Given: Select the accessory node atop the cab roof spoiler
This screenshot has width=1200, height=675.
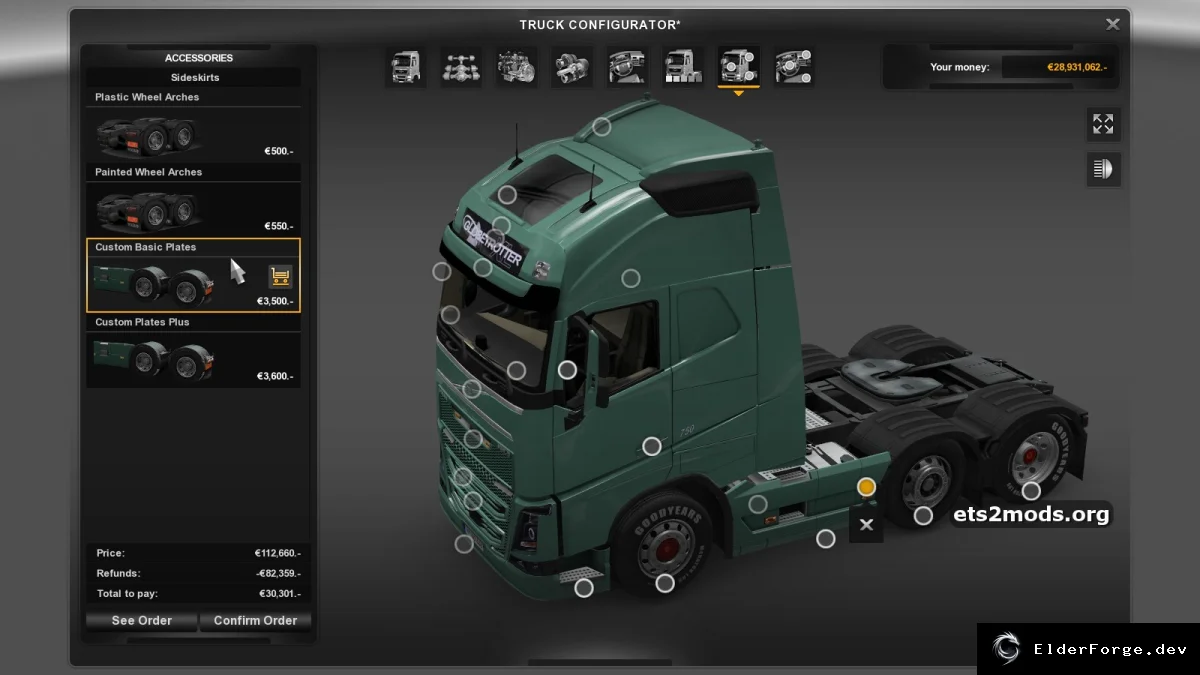Looking at the screenshot, I should click(601, 127).
